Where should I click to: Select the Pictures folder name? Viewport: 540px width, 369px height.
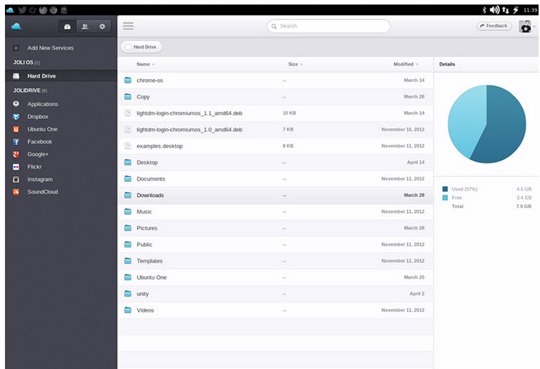pos(147,228)
